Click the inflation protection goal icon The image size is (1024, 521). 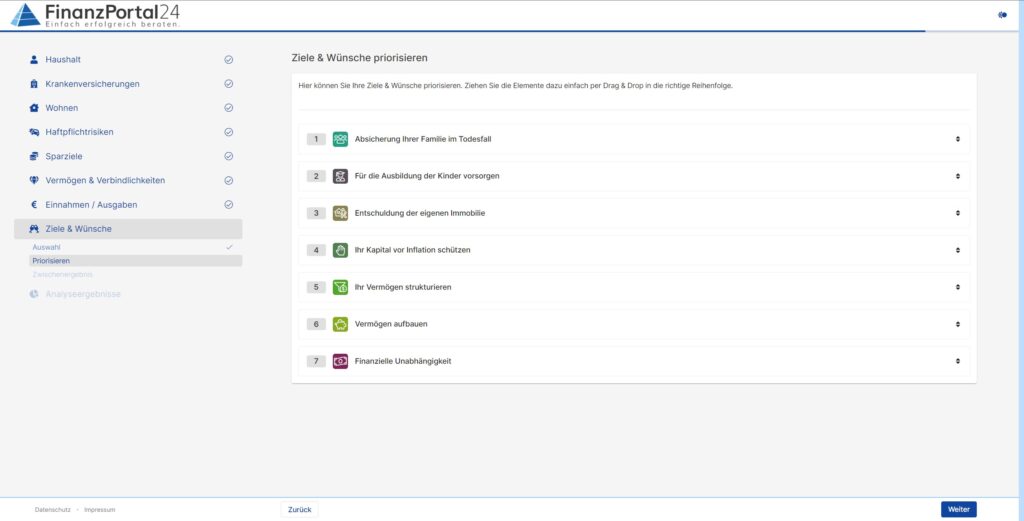pyautogui.click(x=340, y=250)
